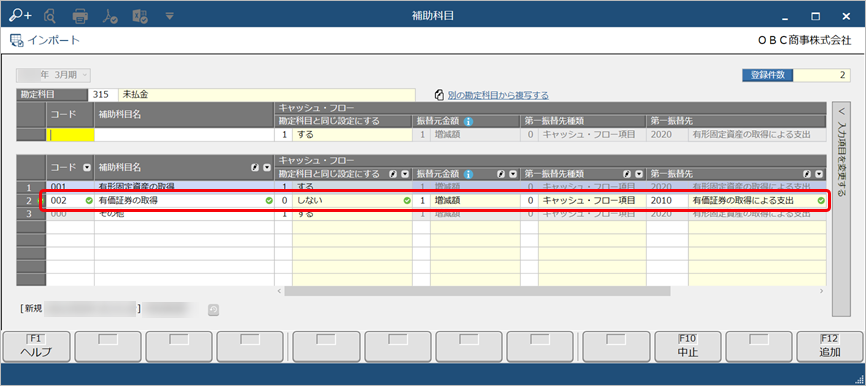866x386 pixels.
Task: Open the 年 3月期 period dropdown
Action: pos(53,75)
